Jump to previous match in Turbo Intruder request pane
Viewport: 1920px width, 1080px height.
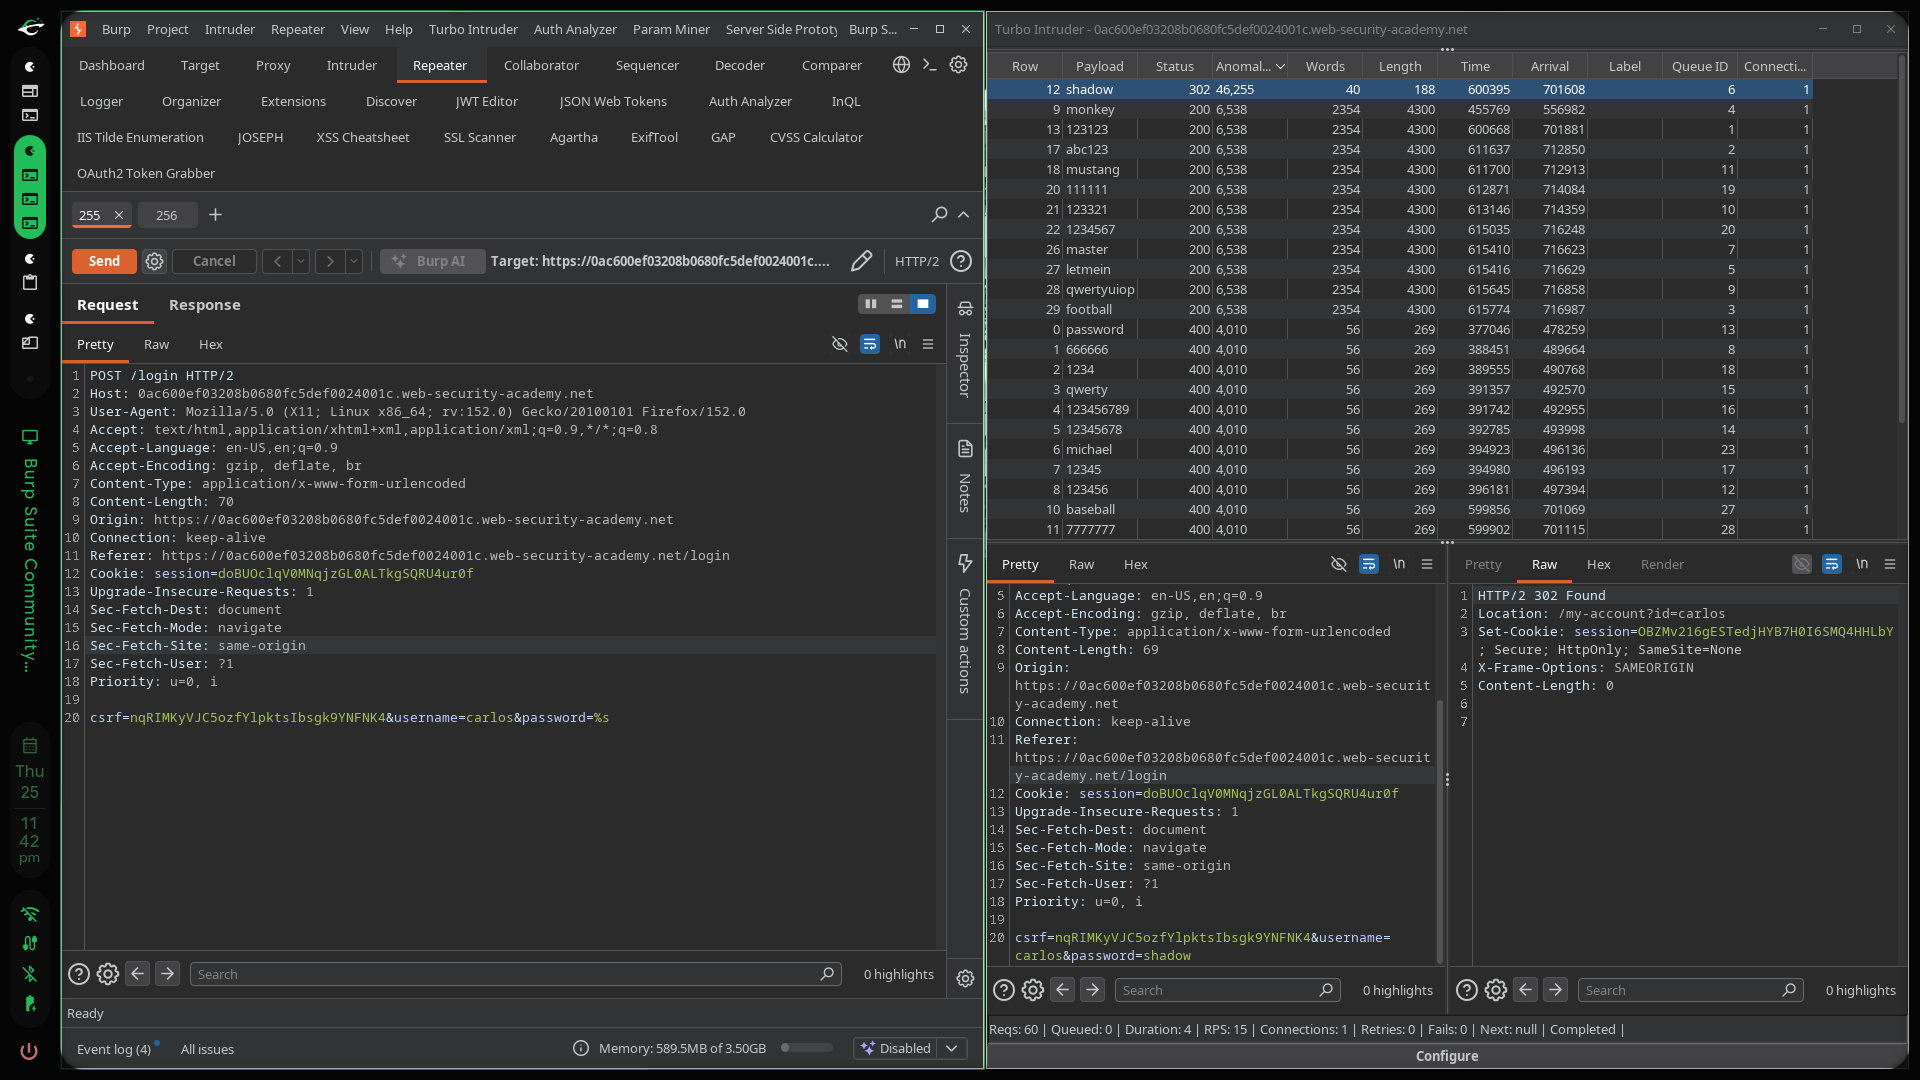click(x=1063, y=990)
